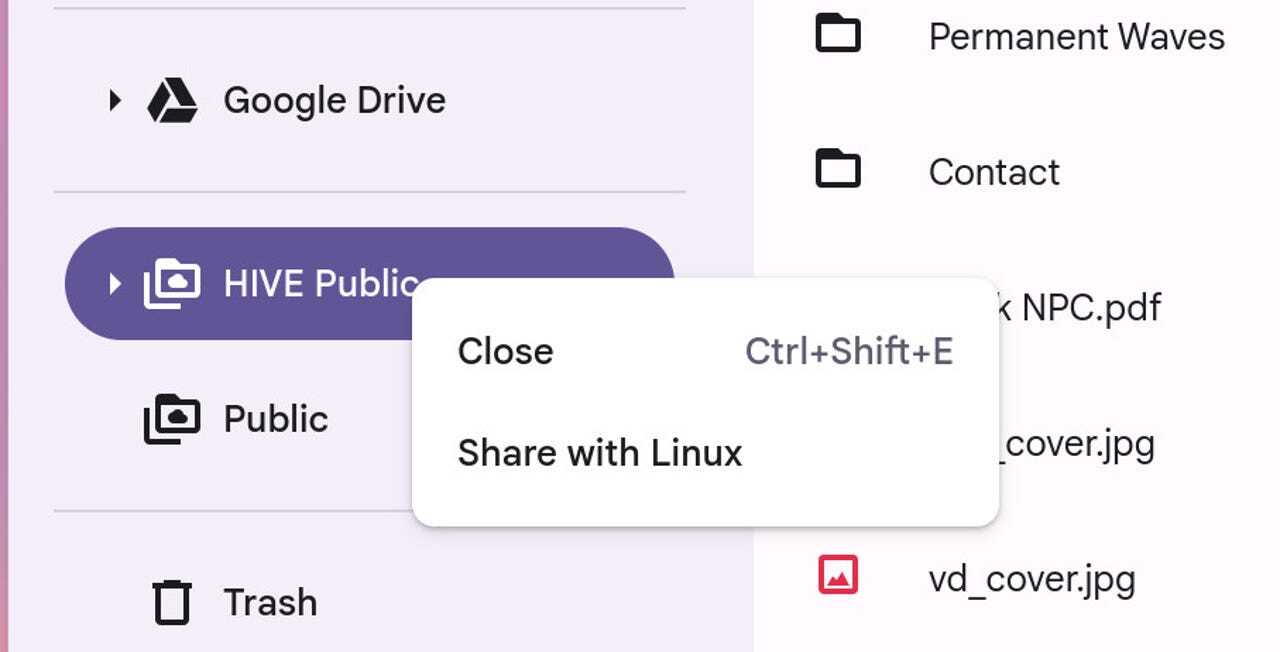Choose Close from the context menu
This screenshot has width=1280, height=652.
505,351
